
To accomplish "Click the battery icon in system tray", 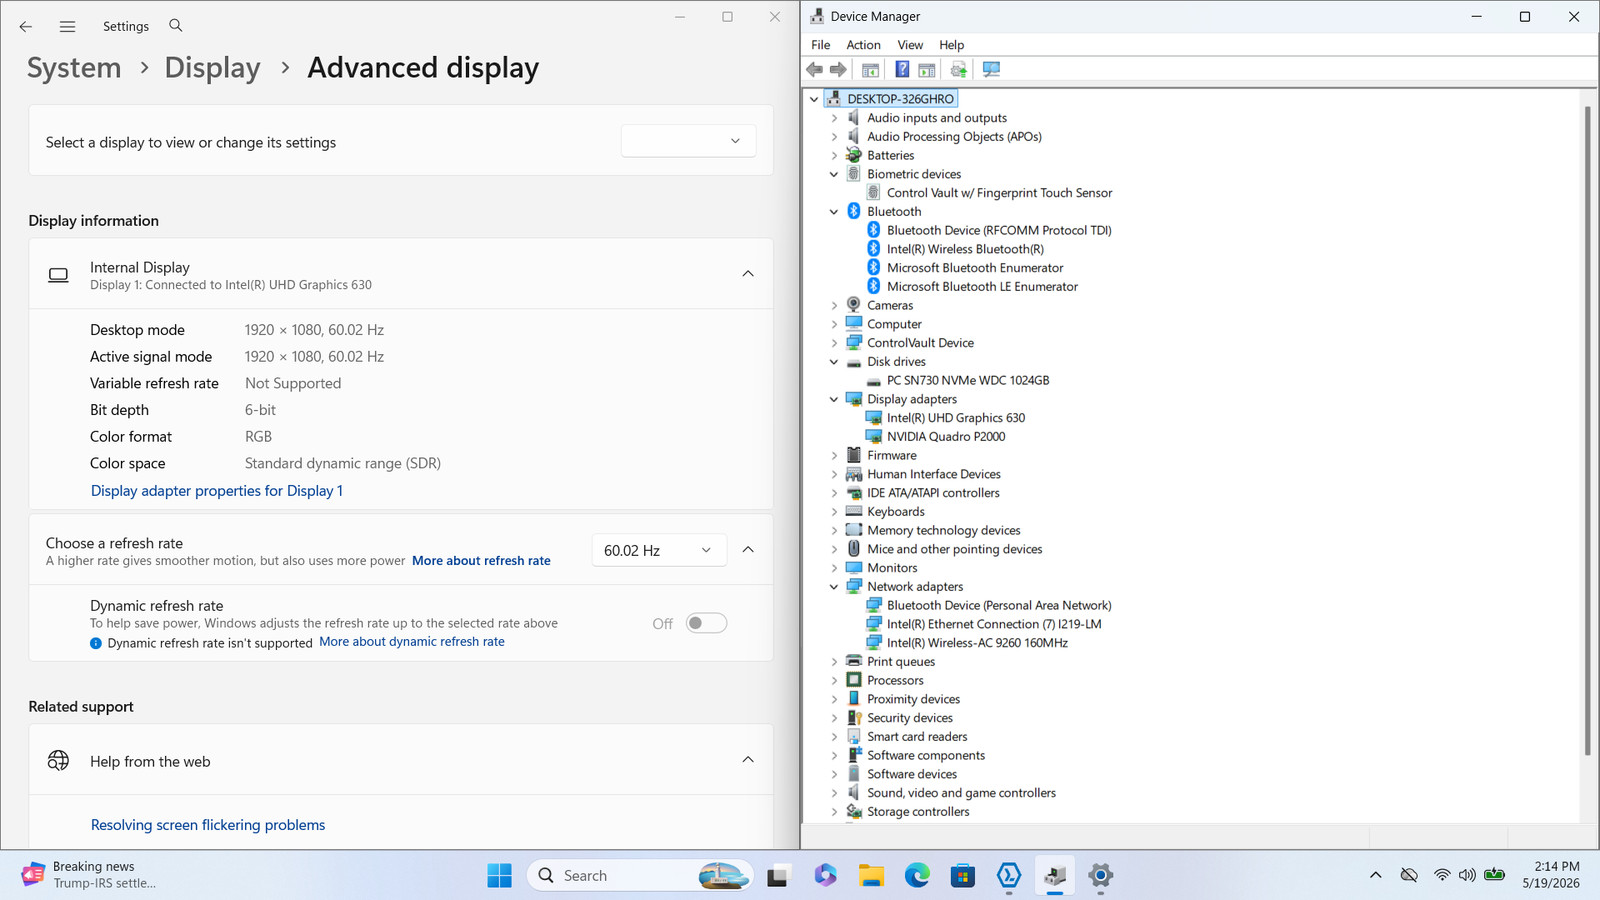I will point(1494,875).
